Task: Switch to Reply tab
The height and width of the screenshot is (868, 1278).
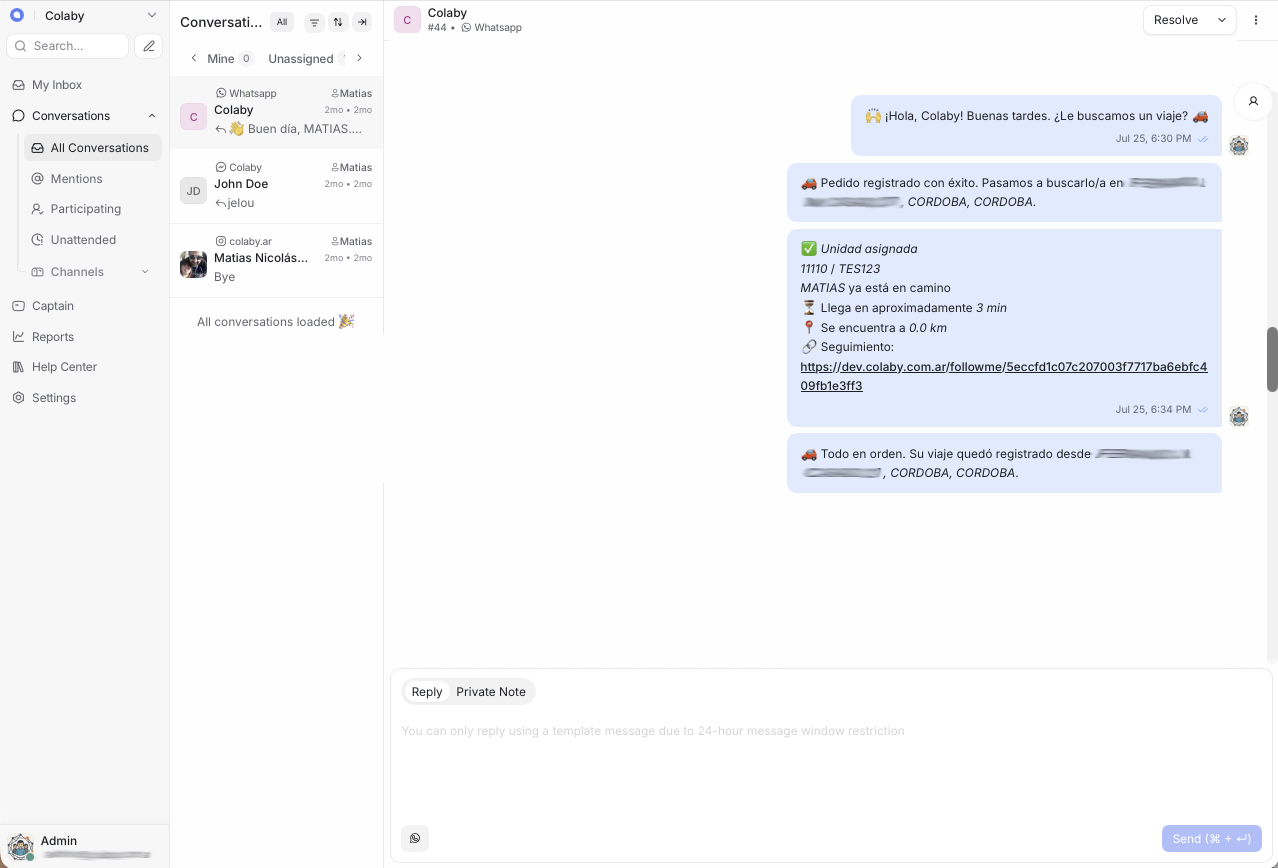Action: point(427,692)
